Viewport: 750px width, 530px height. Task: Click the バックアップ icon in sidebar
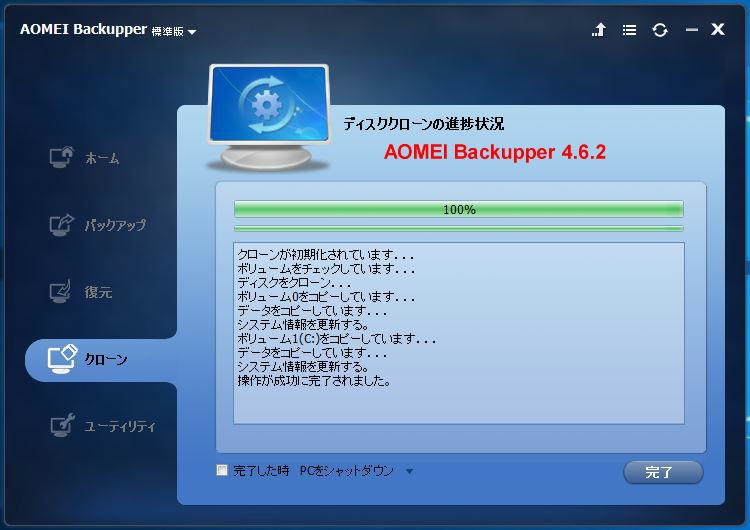[62, 224]
